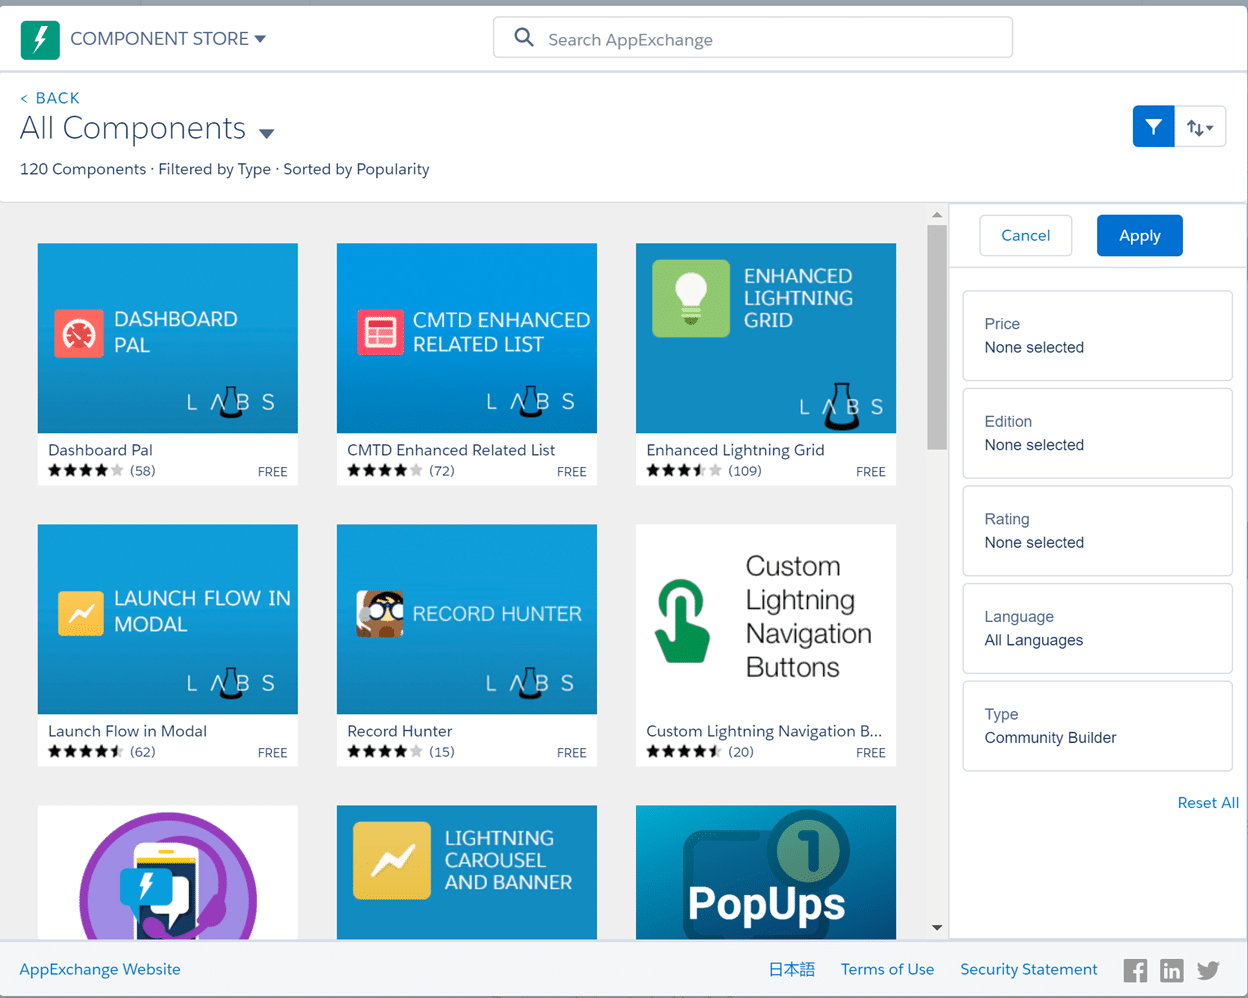Click the CMTD Enhanced Related List red icon
1248x998 pixels.
pos(380,333)
